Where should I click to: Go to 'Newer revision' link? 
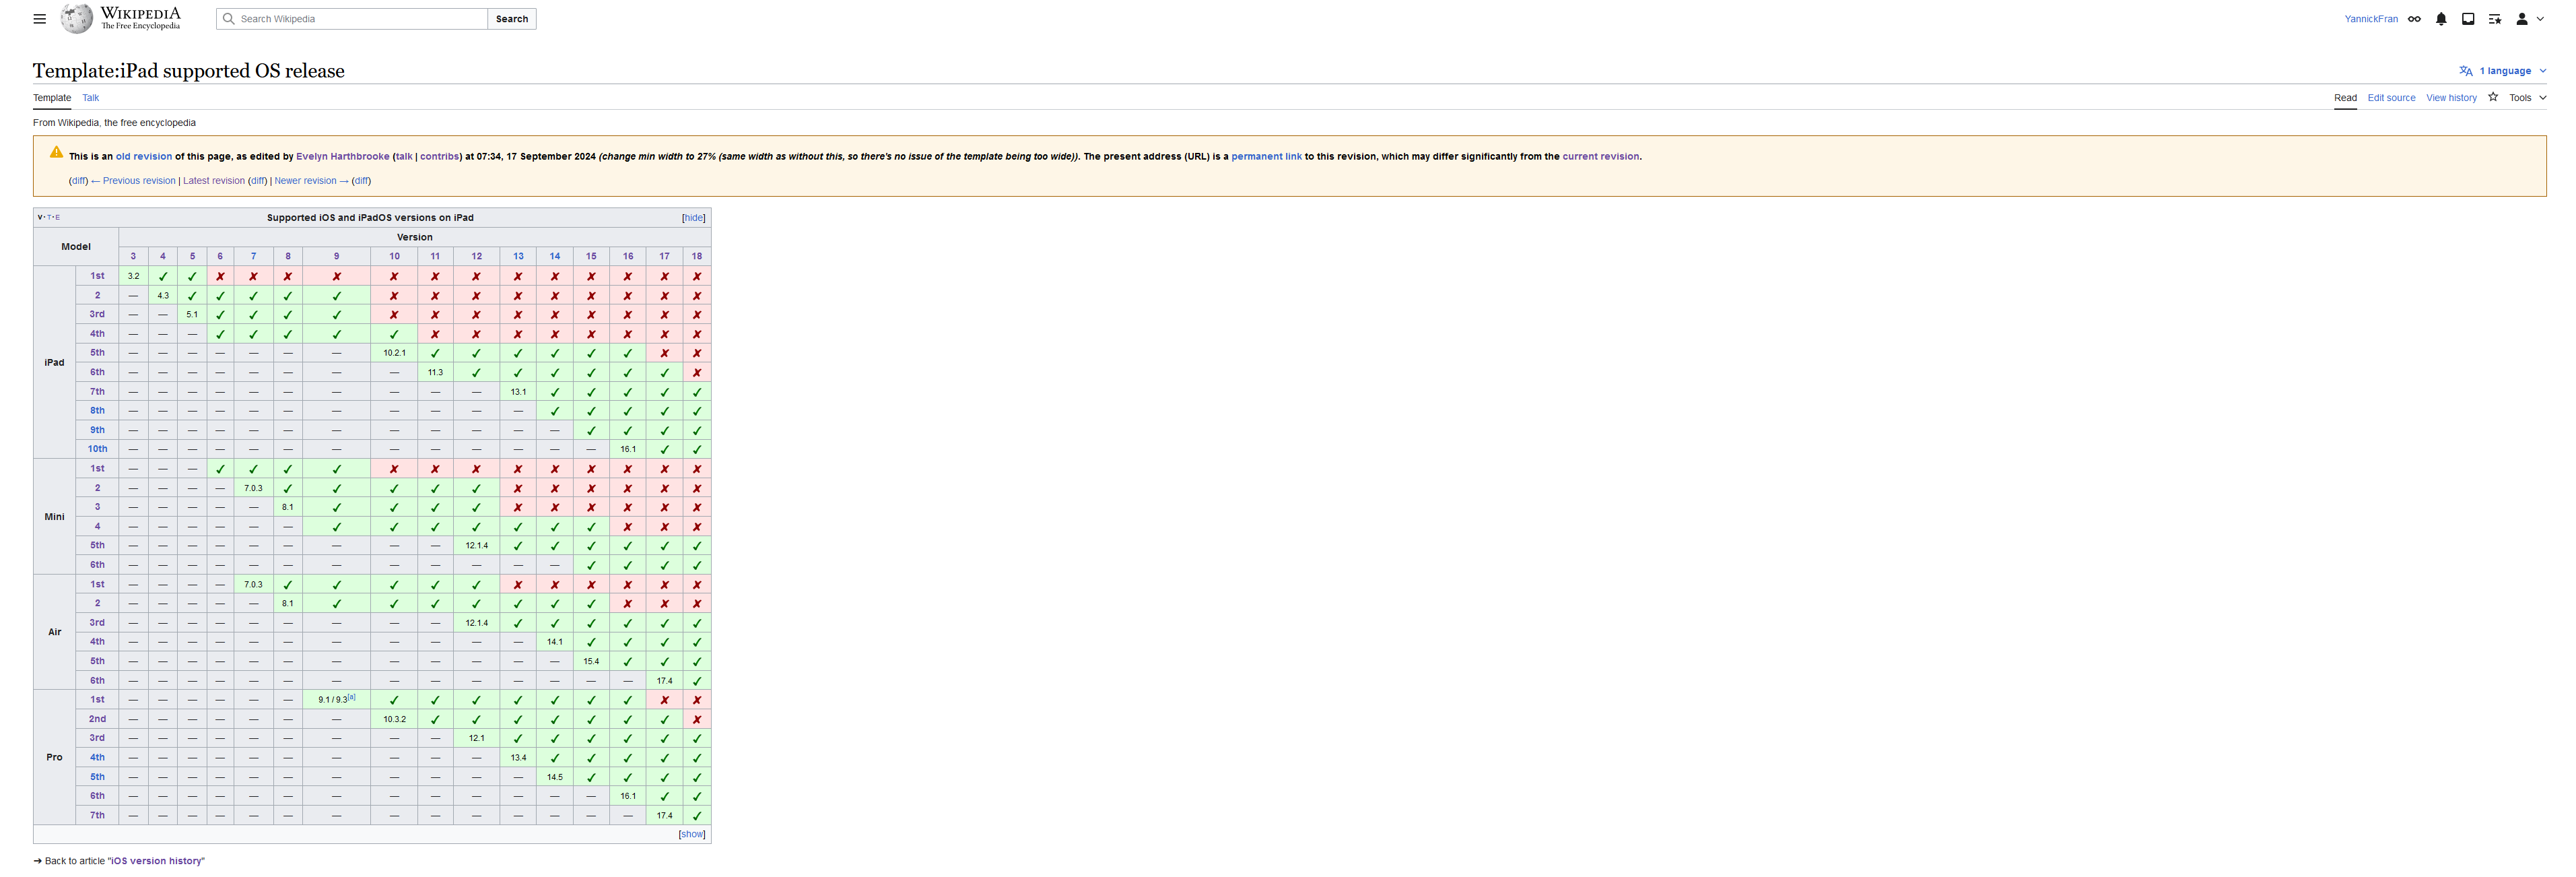[x=306, y=181]
